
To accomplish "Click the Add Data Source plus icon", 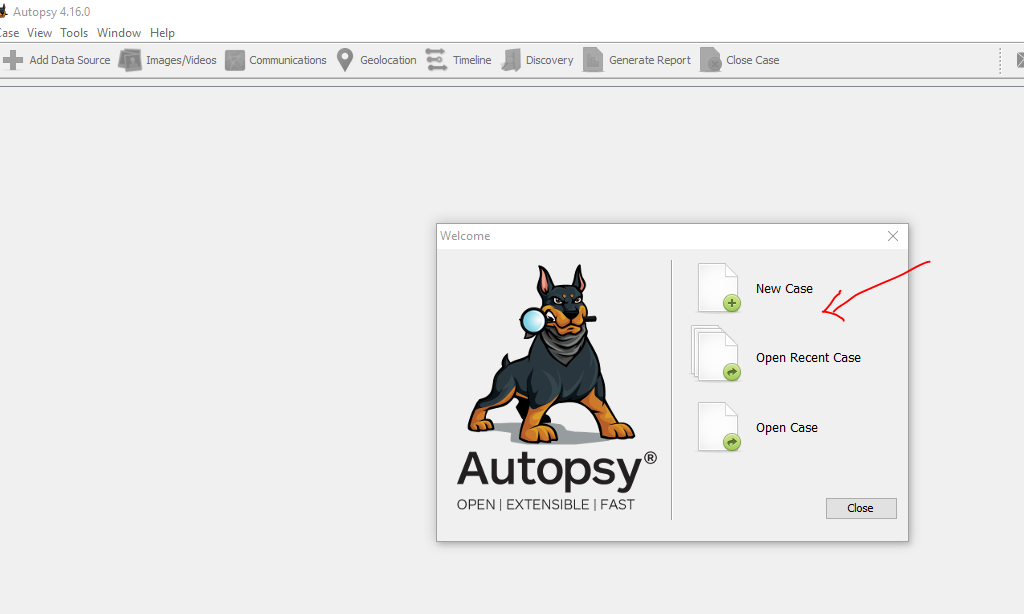I will pos(12,60).
